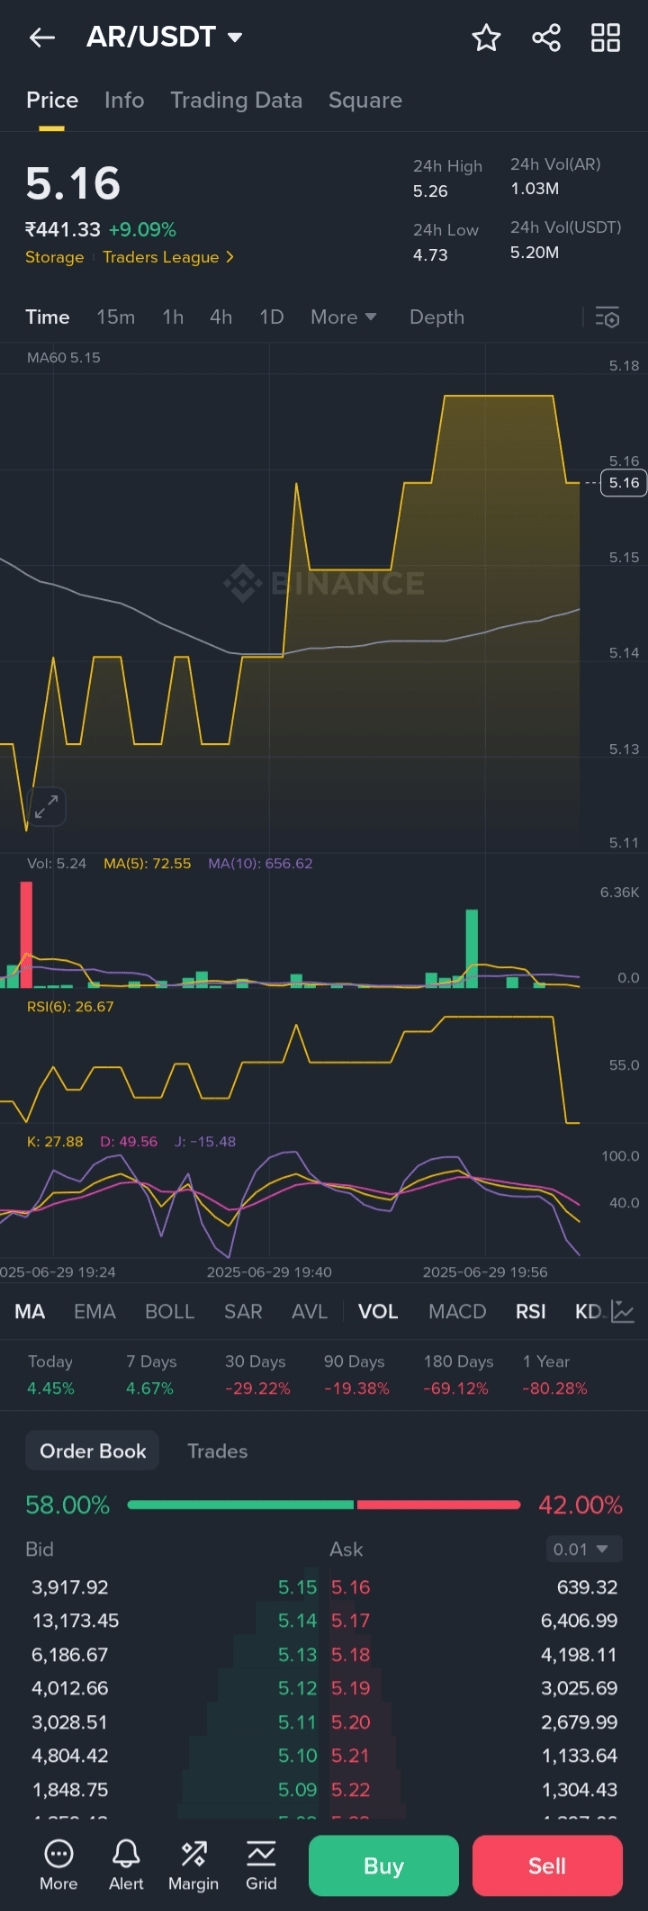
Task: Toggle the BOLL indicator
Action: coord(169,1311)
